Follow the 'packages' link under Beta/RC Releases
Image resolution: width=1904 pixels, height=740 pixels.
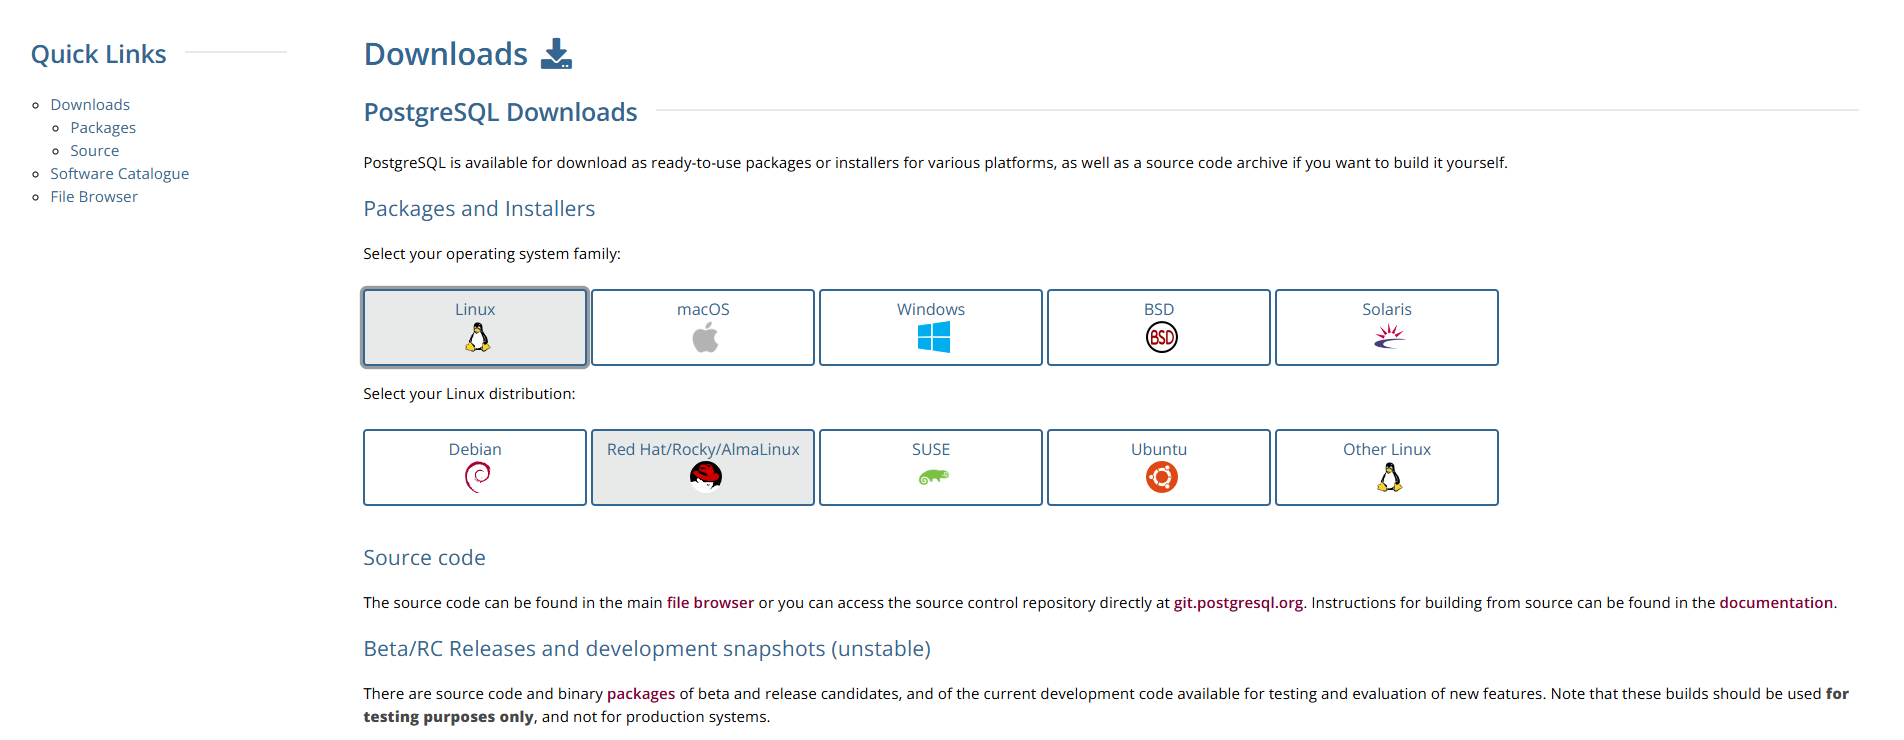point(641,694)
